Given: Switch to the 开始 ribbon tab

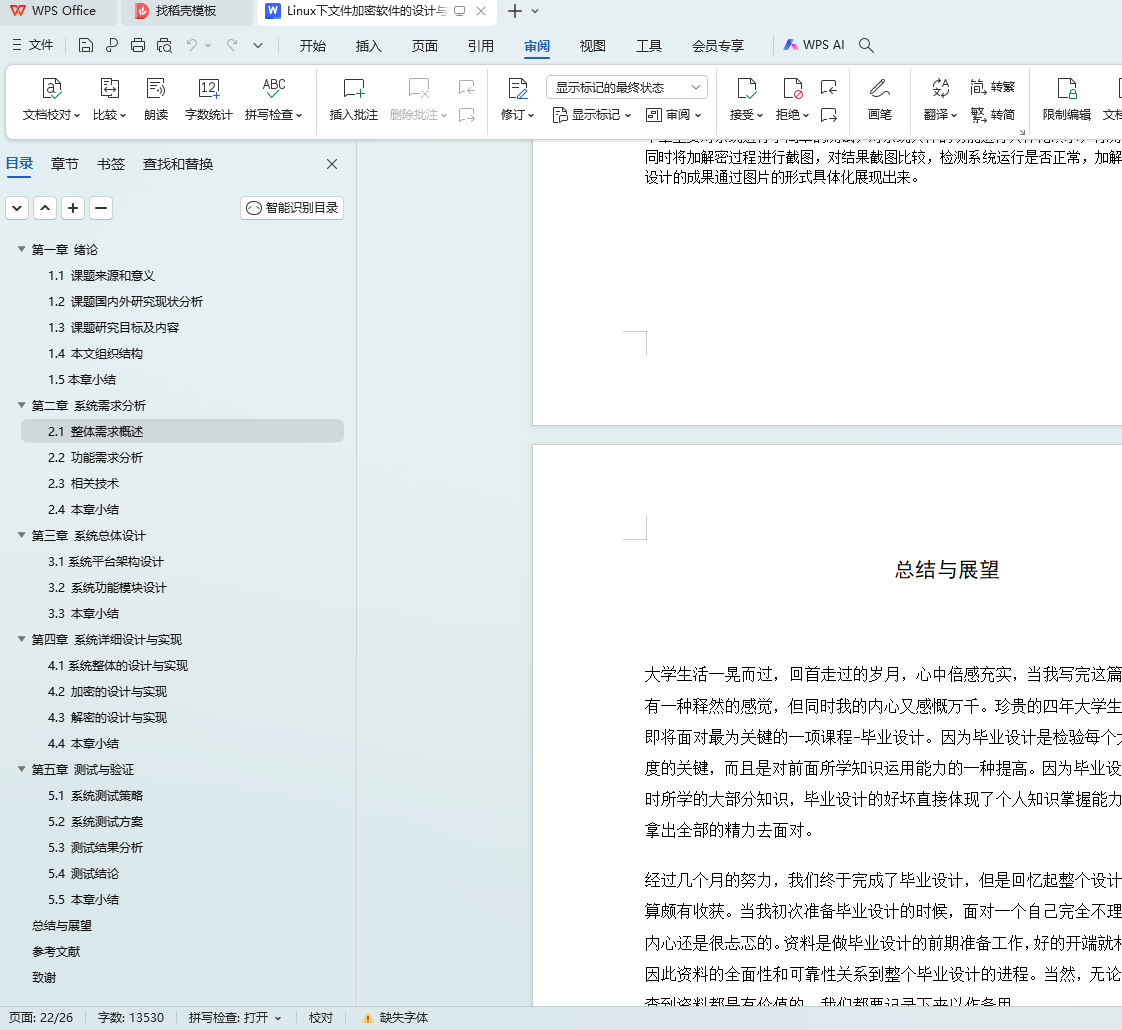Looking at the screenshot, I should [x=313, y=46].
